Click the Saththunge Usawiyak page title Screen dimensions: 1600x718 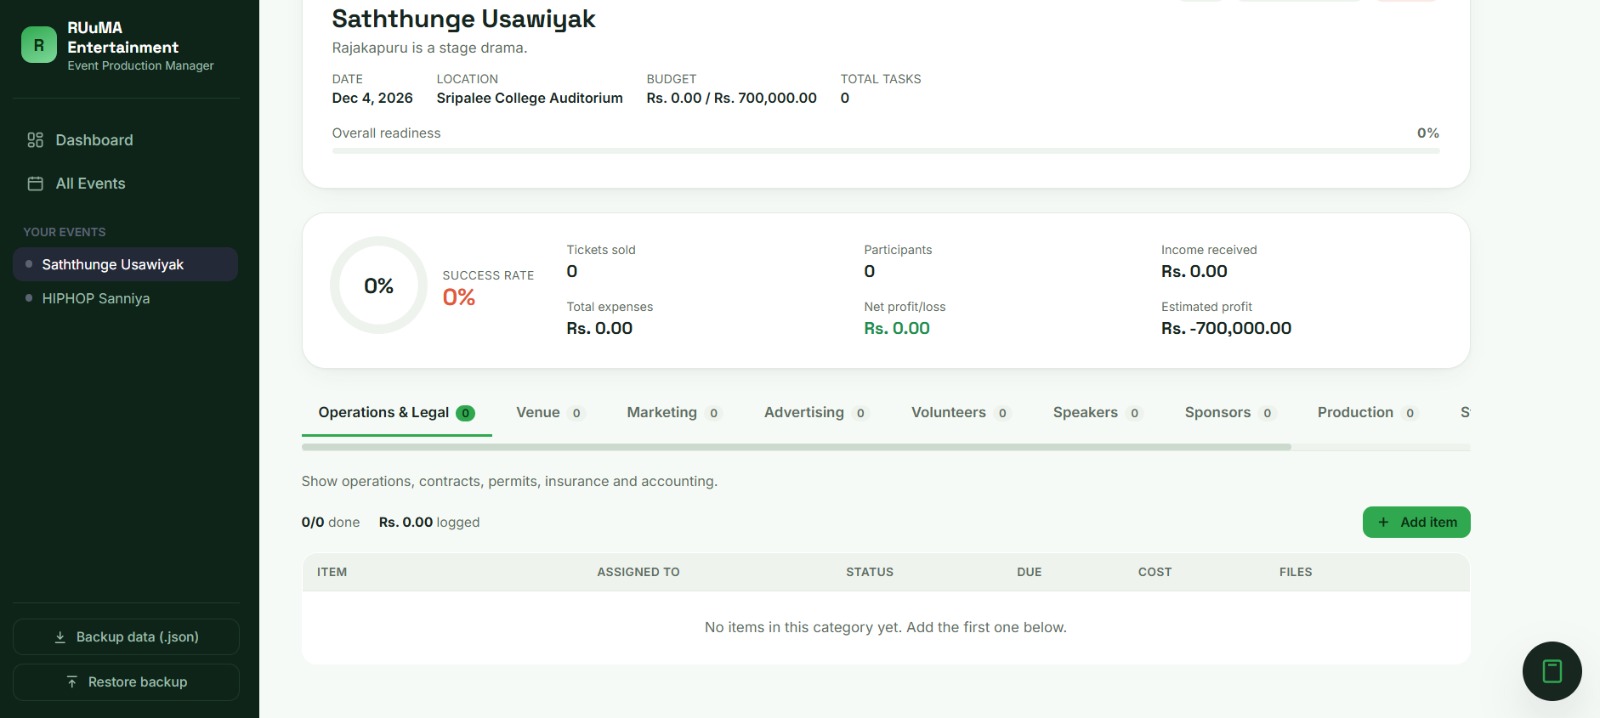pyautogui.click(x=463, y=19)
